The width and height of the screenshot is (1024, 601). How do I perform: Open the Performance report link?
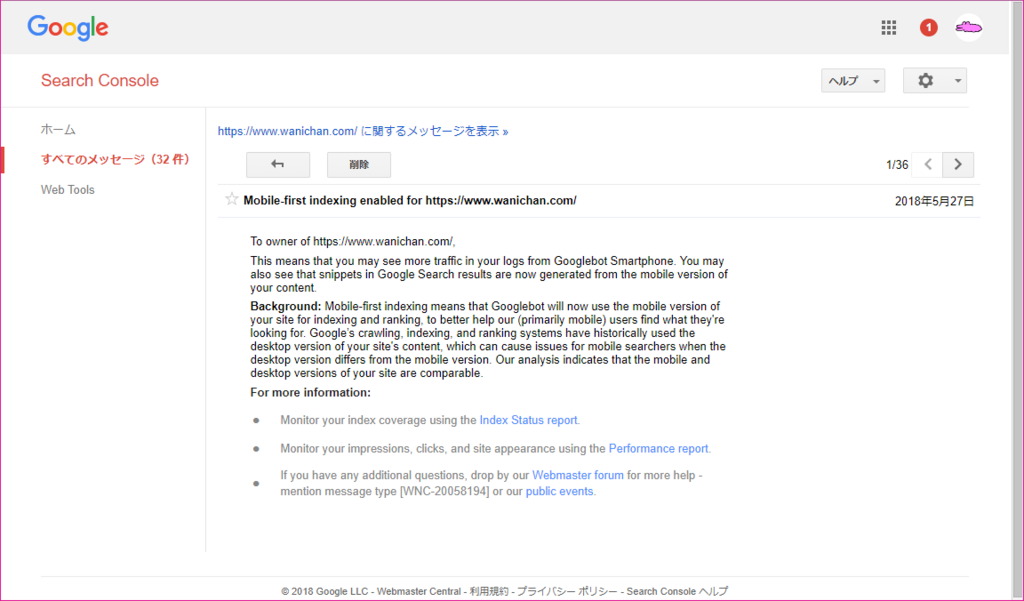(x=658, y=449)
